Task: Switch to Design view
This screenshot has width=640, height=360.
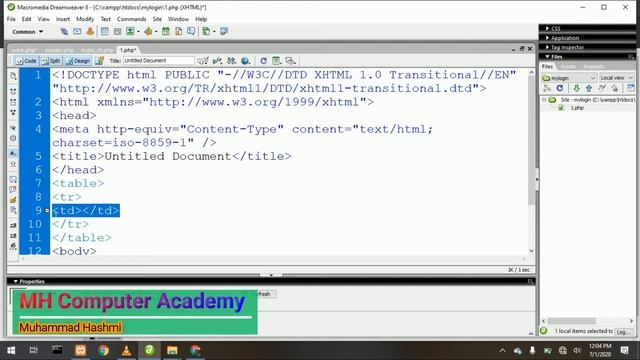Action: click(78, 61)
